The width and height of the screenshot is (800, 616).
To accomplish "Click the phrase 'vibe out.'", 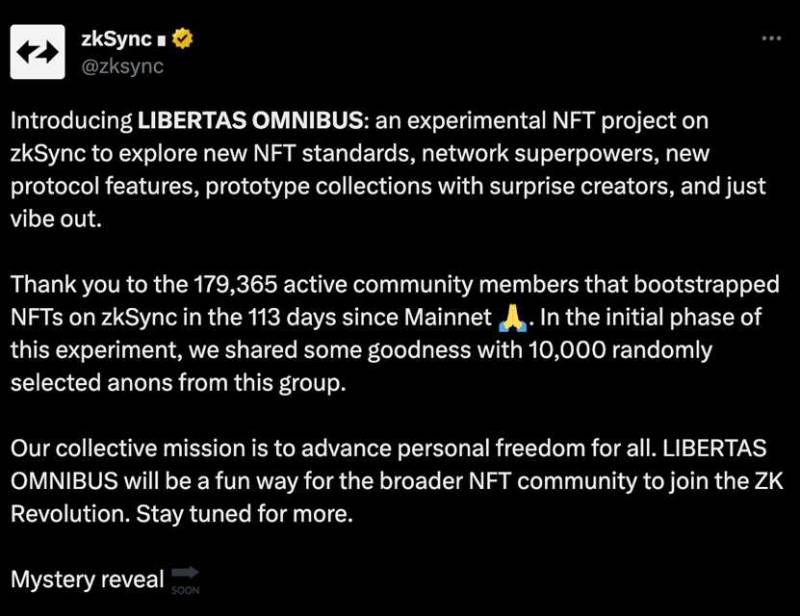I will [56, 219].
